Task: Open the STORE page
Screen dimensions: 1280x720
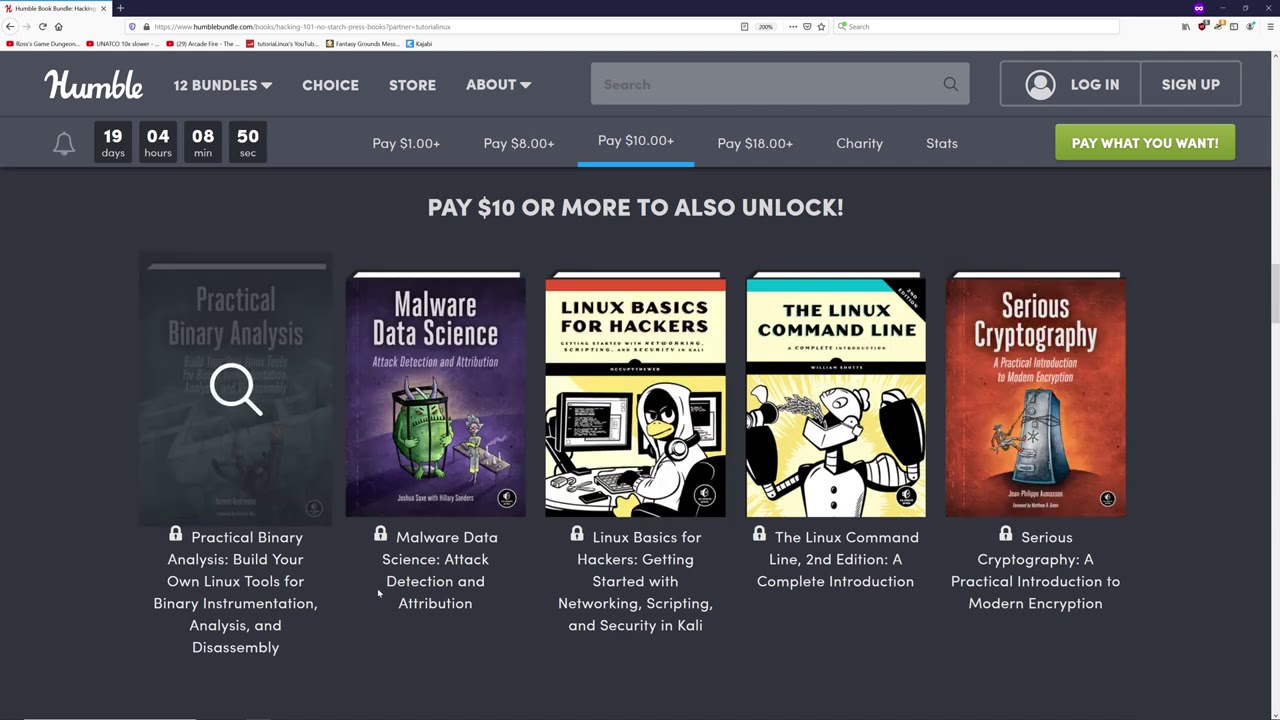Action: [412, 85]
